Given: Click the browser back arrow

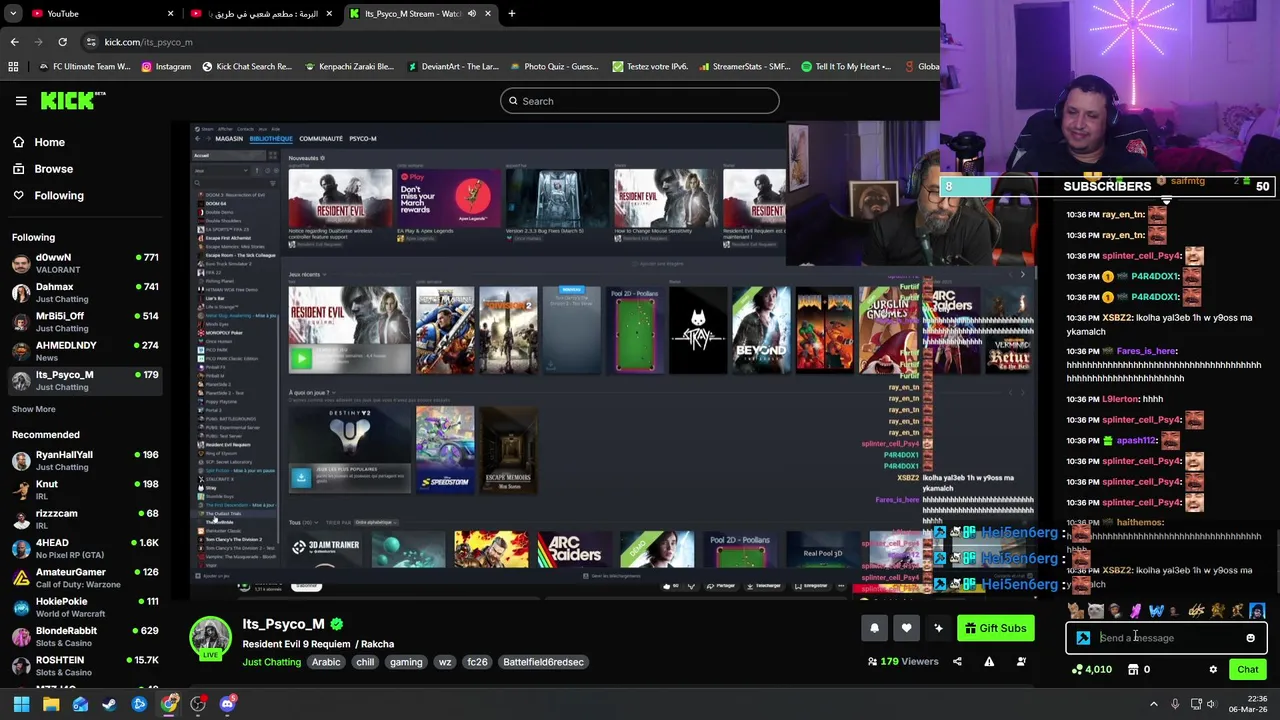Looking at the screenshot, I should (x=14, y=42).
